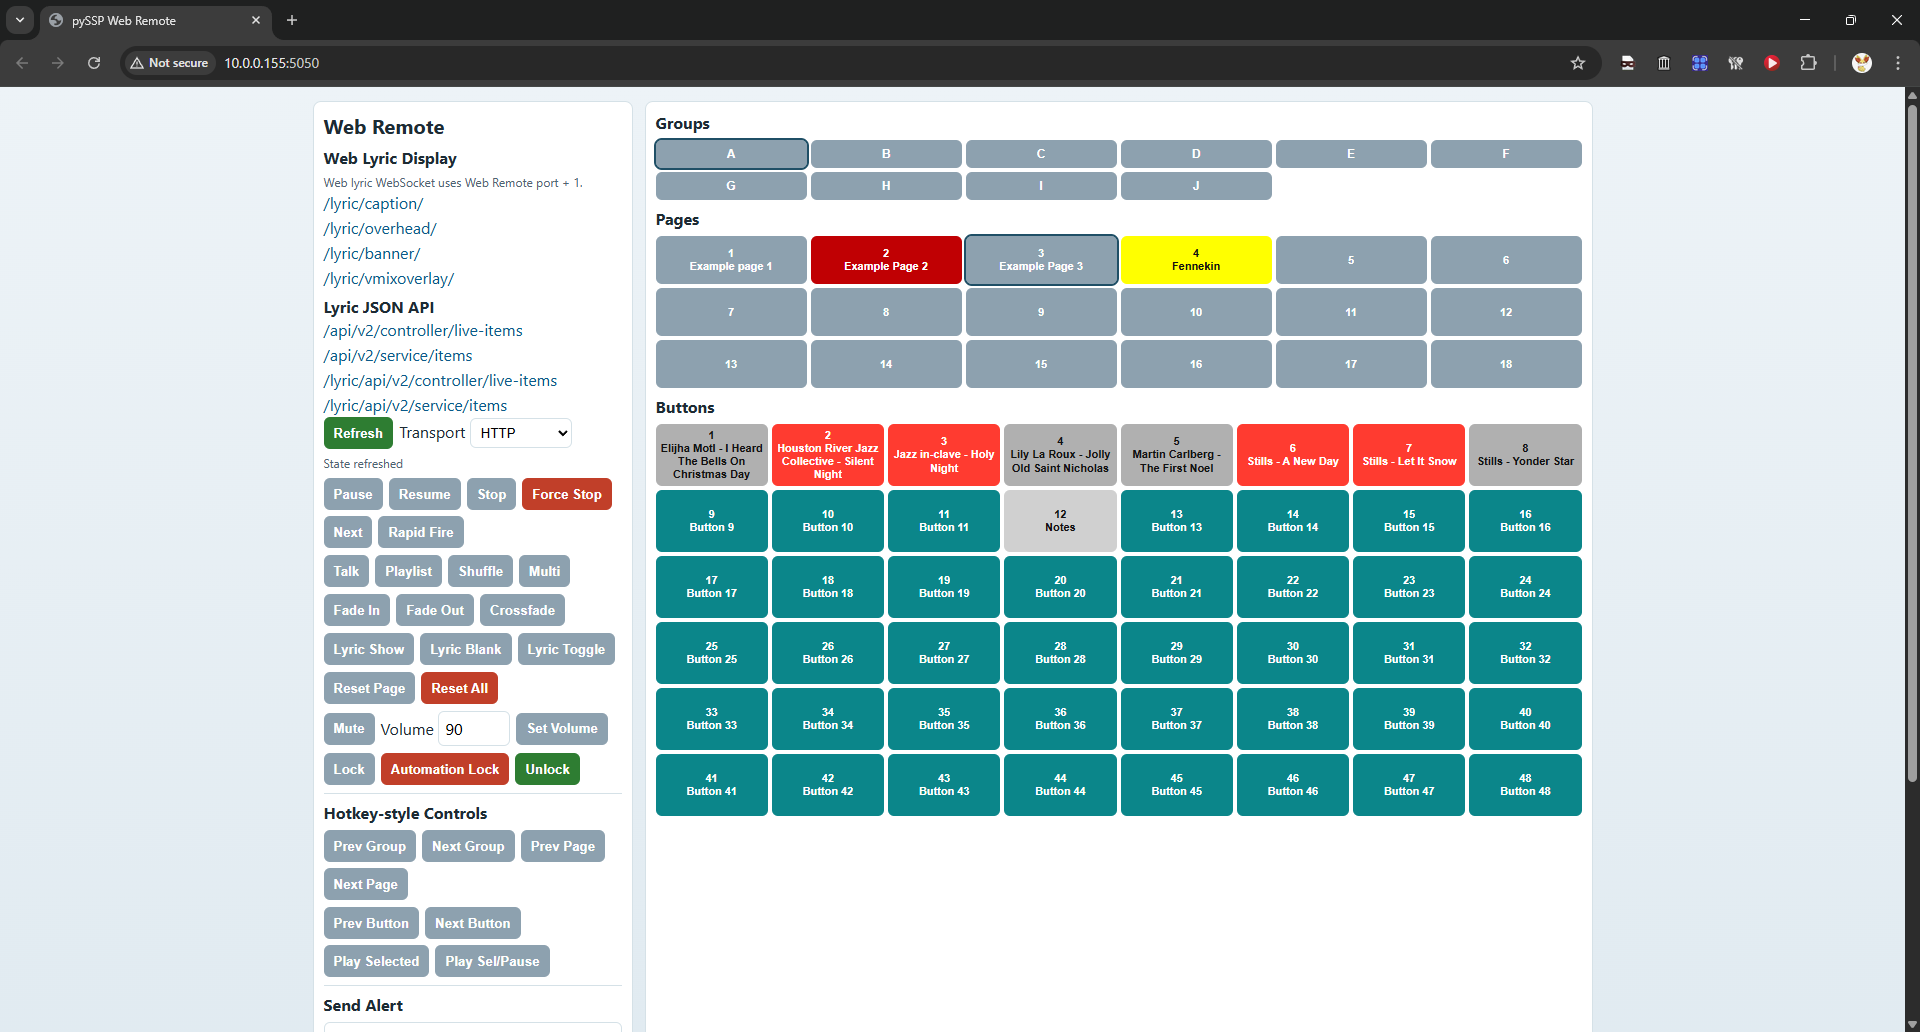Image resolution: width=1920 pixels, height=1032 pixels.
Task: Open the blue grid extension icon
Action: coord(1699,62)
